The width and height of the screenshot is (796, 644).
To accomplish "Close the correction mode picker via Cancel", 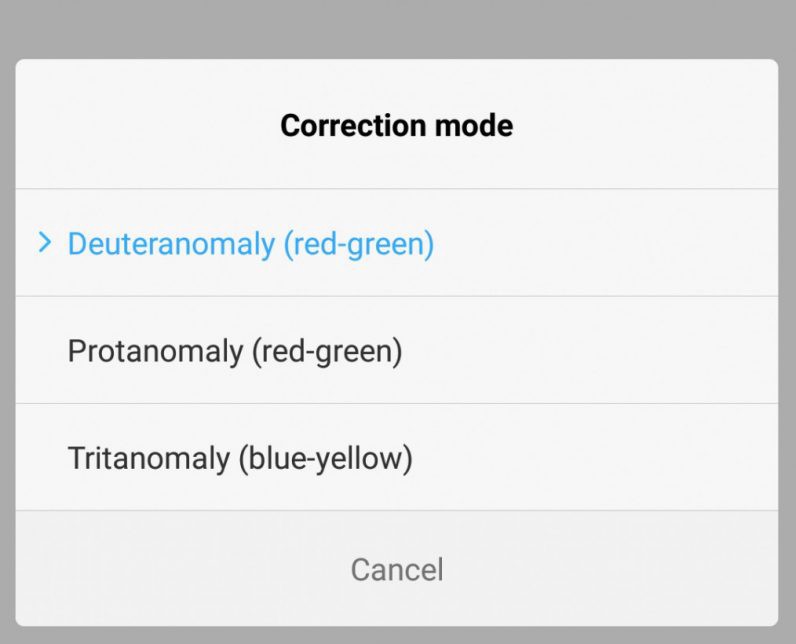I will click(x=396, y=570).
